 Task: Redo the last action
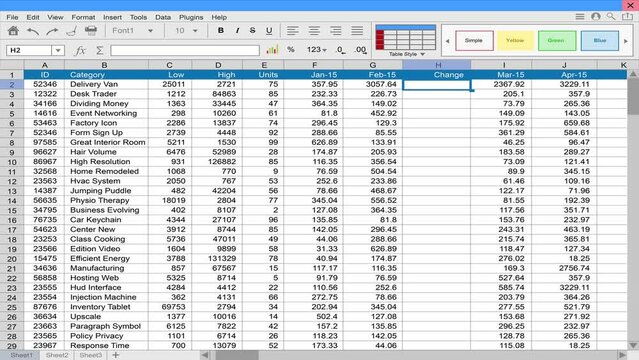tap(52, 31)
